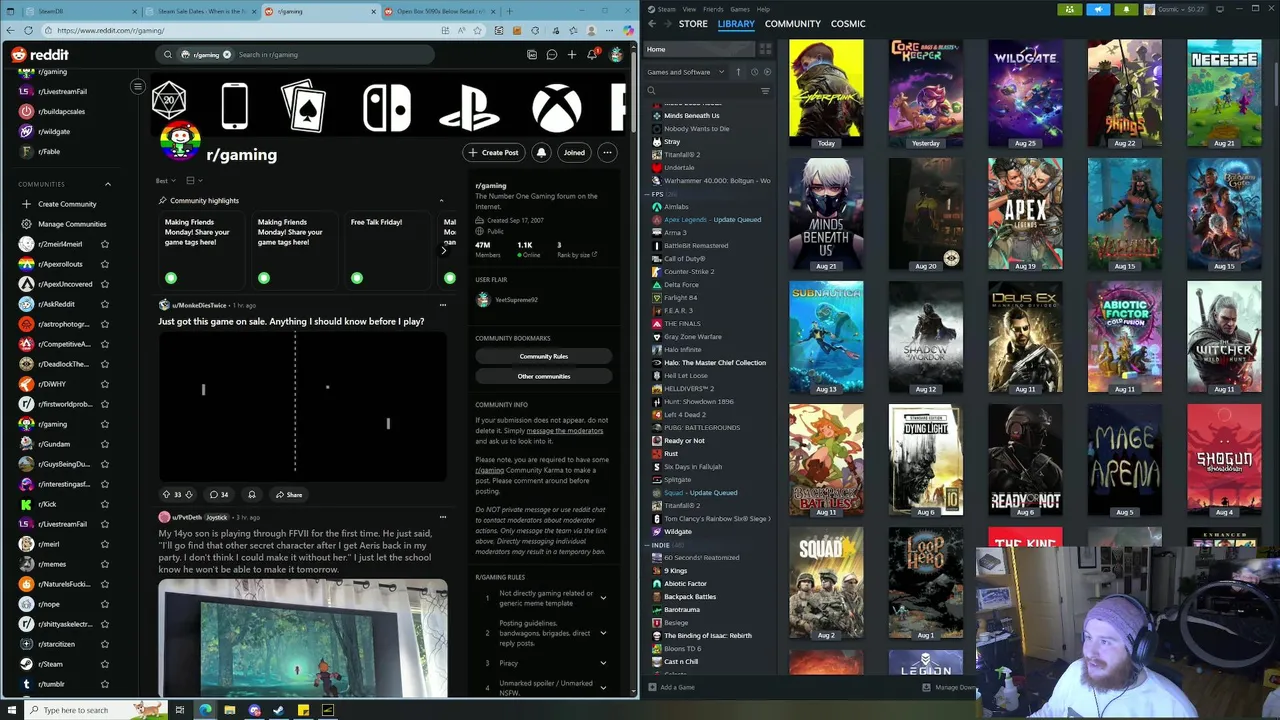This screenshot has height=720, width=1280.
Task: Open the Reddit chat icon
Action: (x=551, y=55)
